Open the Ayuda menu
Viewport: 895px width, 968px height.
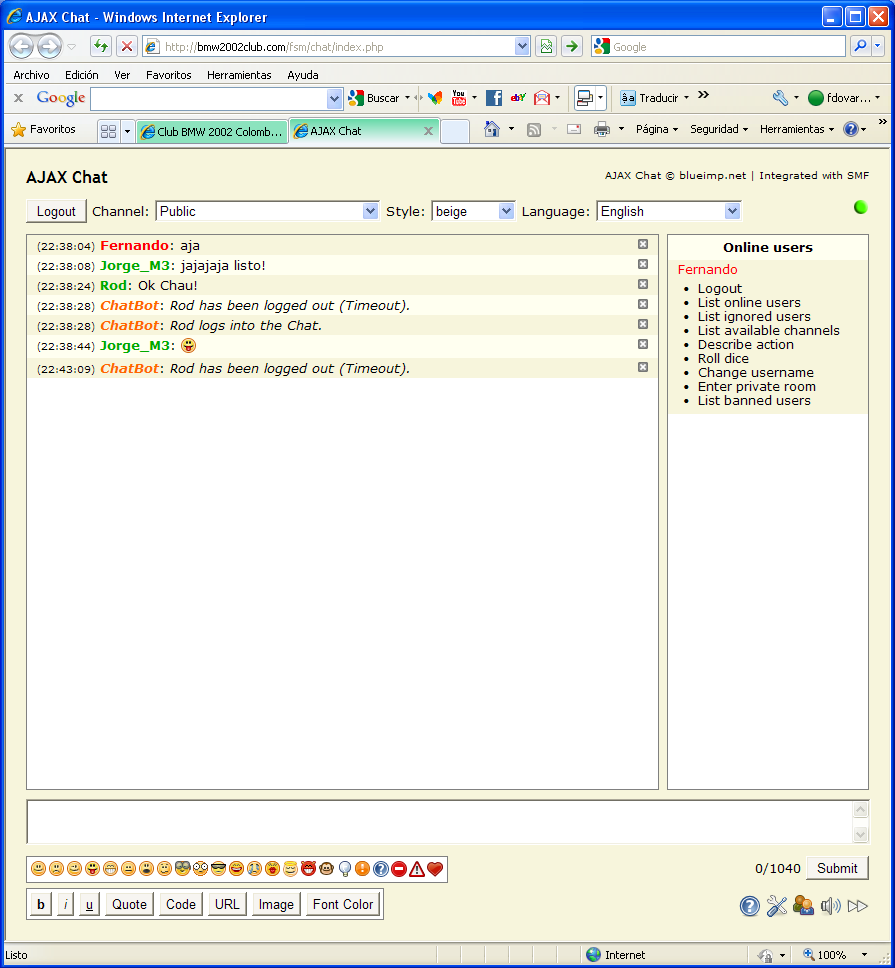click(x=302, y=75)
